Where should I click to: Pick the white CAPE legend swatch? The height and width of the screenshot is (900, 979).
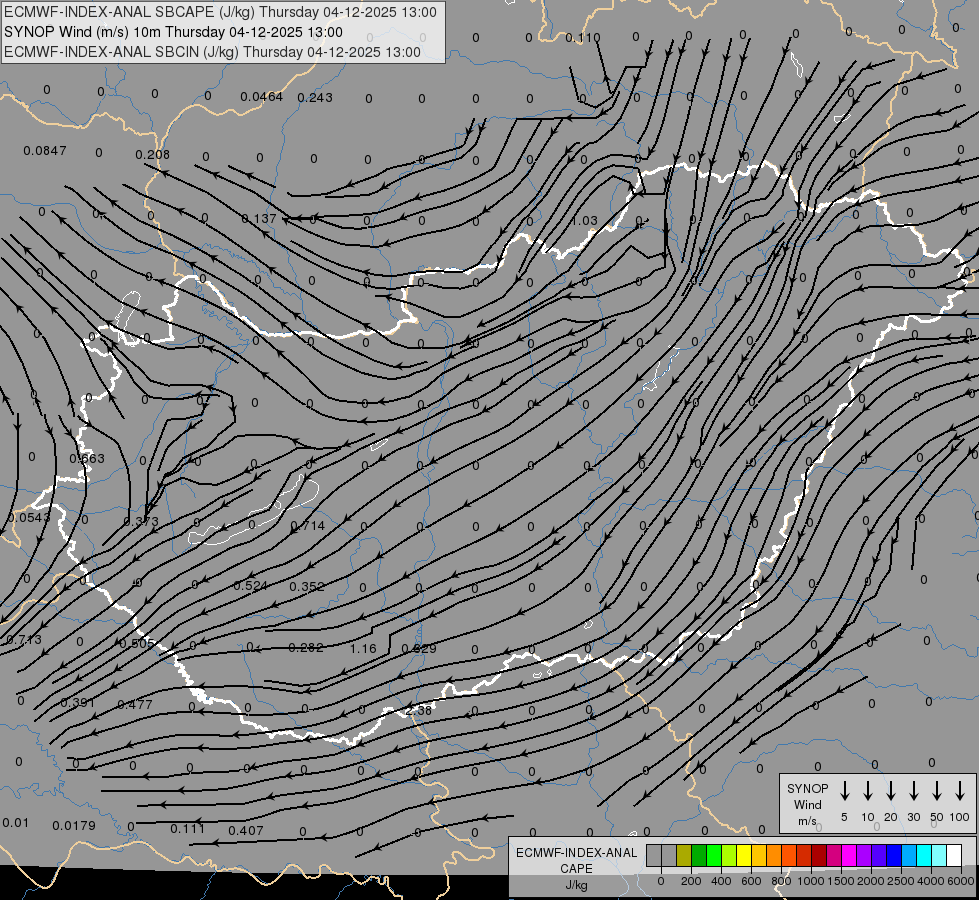955,855
